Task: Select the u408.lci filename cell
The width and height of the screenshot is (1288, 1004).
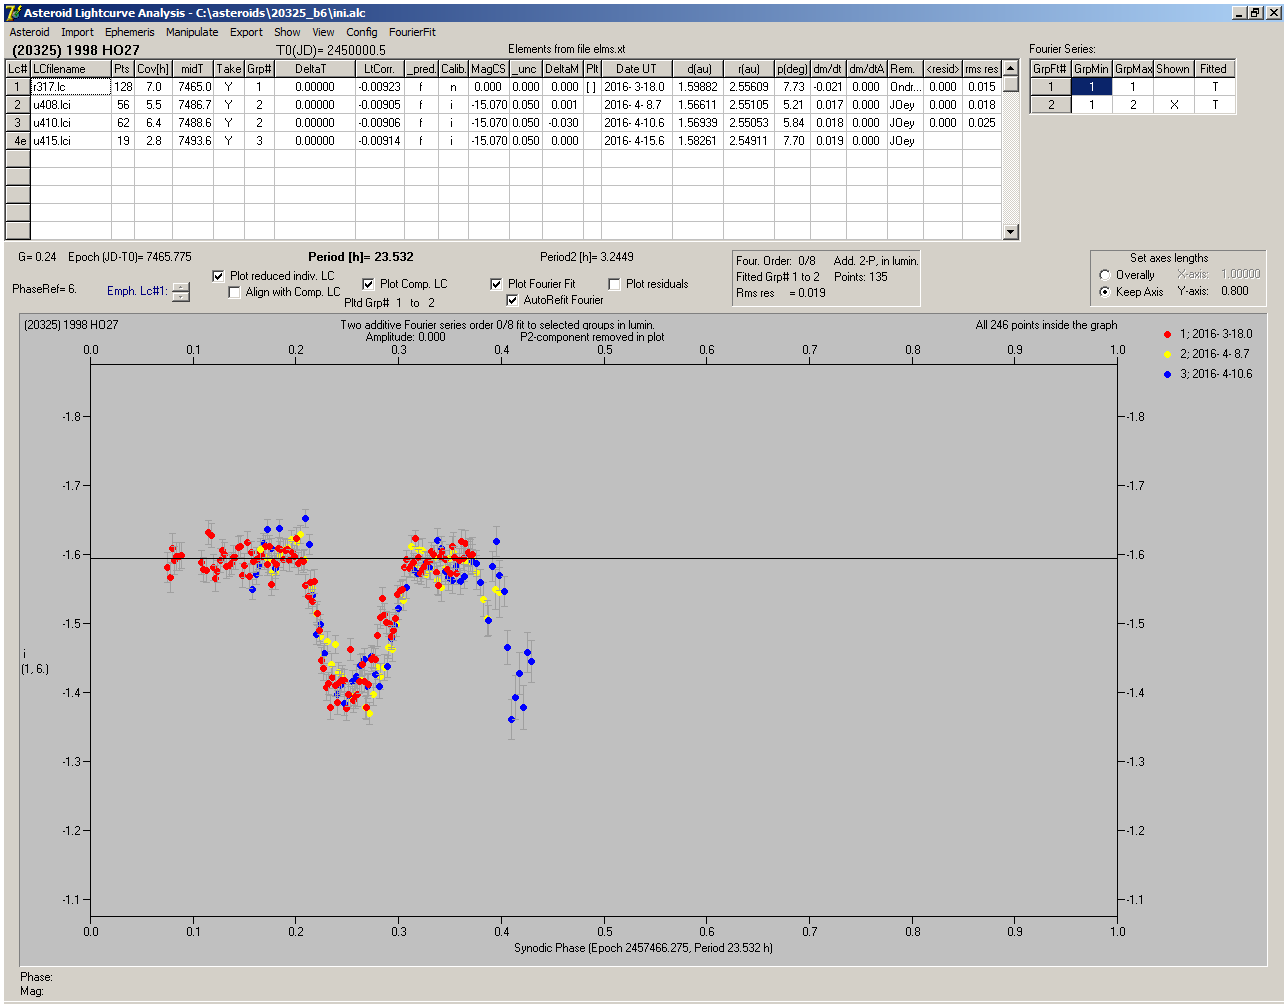Action: (x=70, y=105)
